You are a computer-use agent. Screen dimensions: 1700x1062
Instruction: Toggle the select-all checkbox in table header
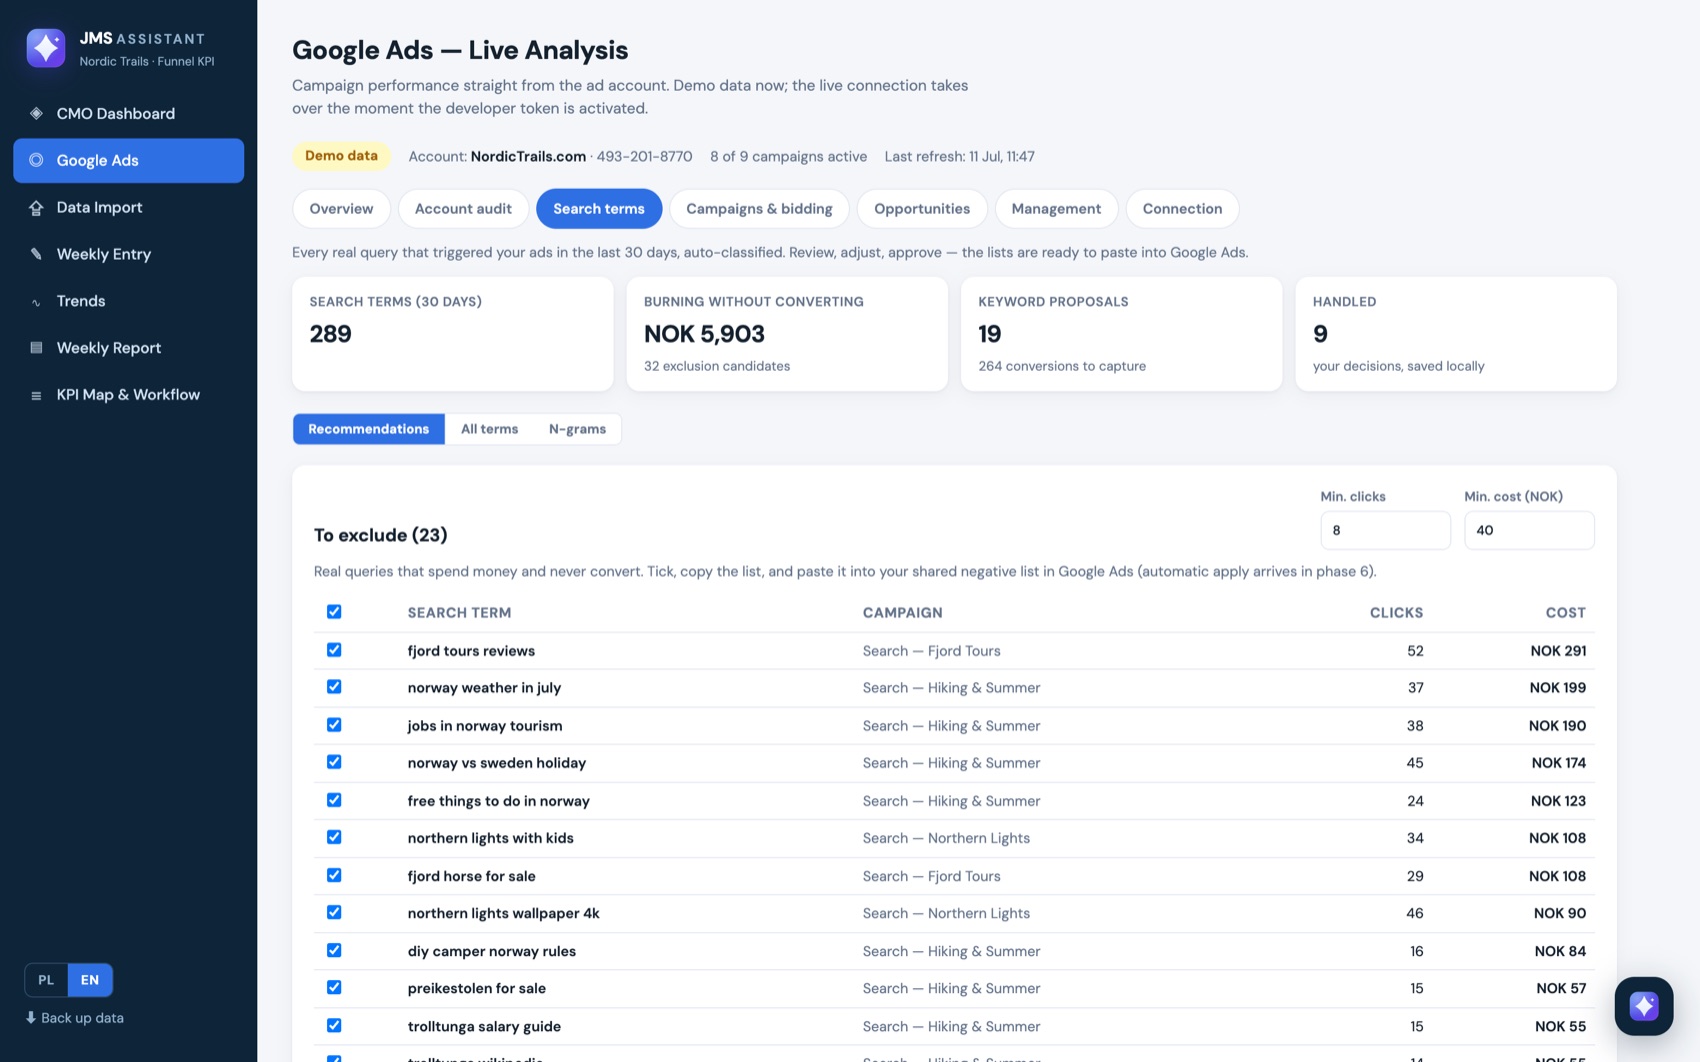[334, 611]
